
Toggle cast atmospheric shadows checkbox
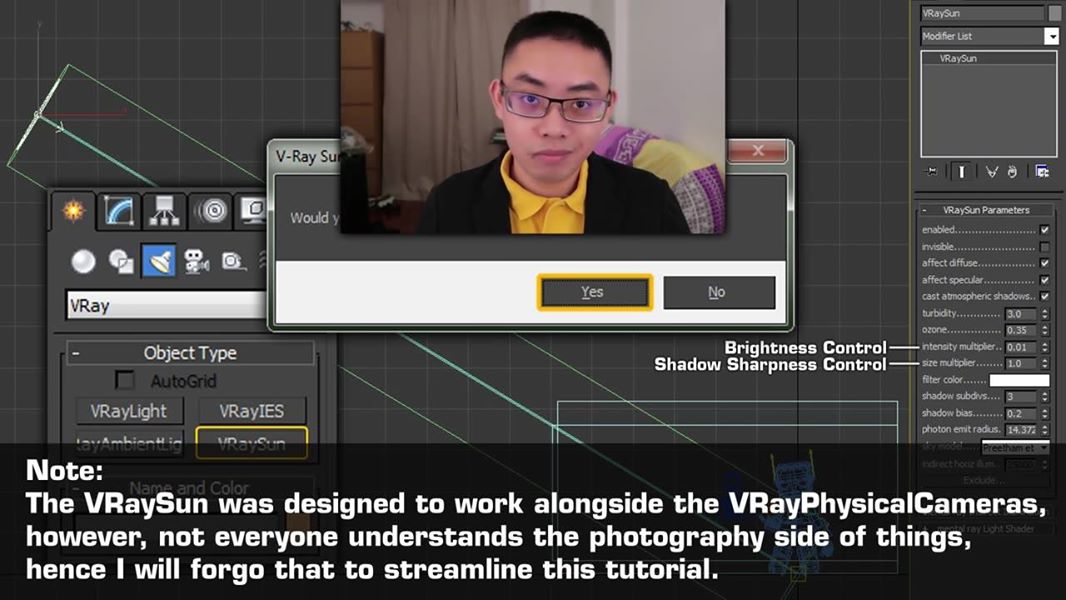1045,296
